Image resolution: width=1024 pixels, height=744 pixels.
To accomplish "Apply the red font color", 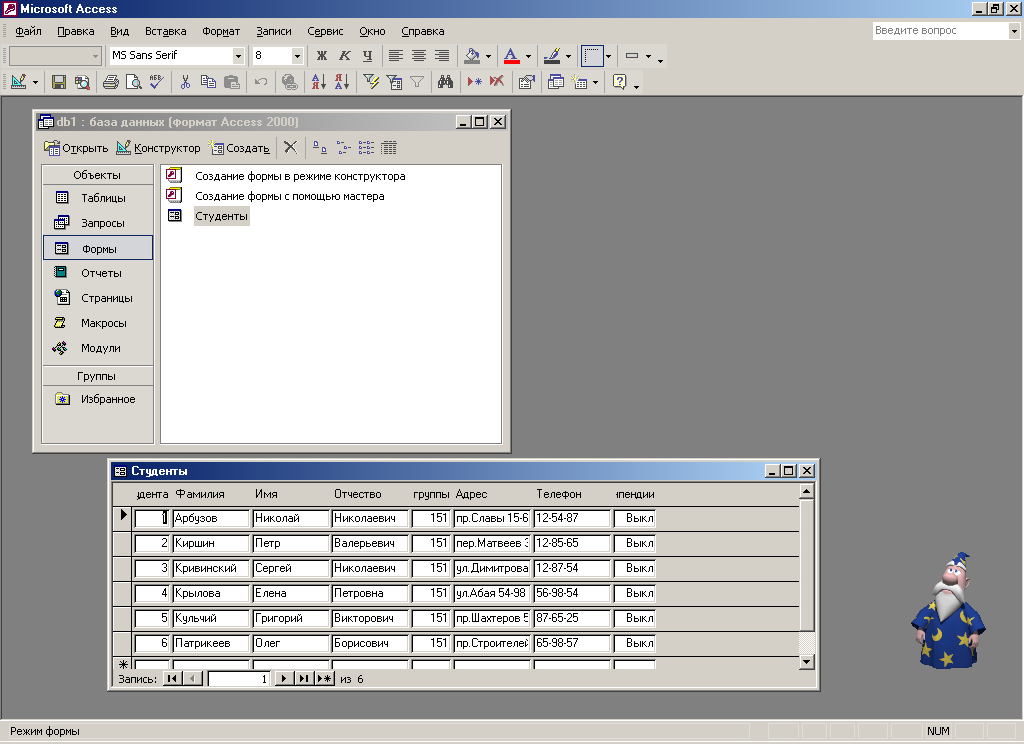I will 511,56.
